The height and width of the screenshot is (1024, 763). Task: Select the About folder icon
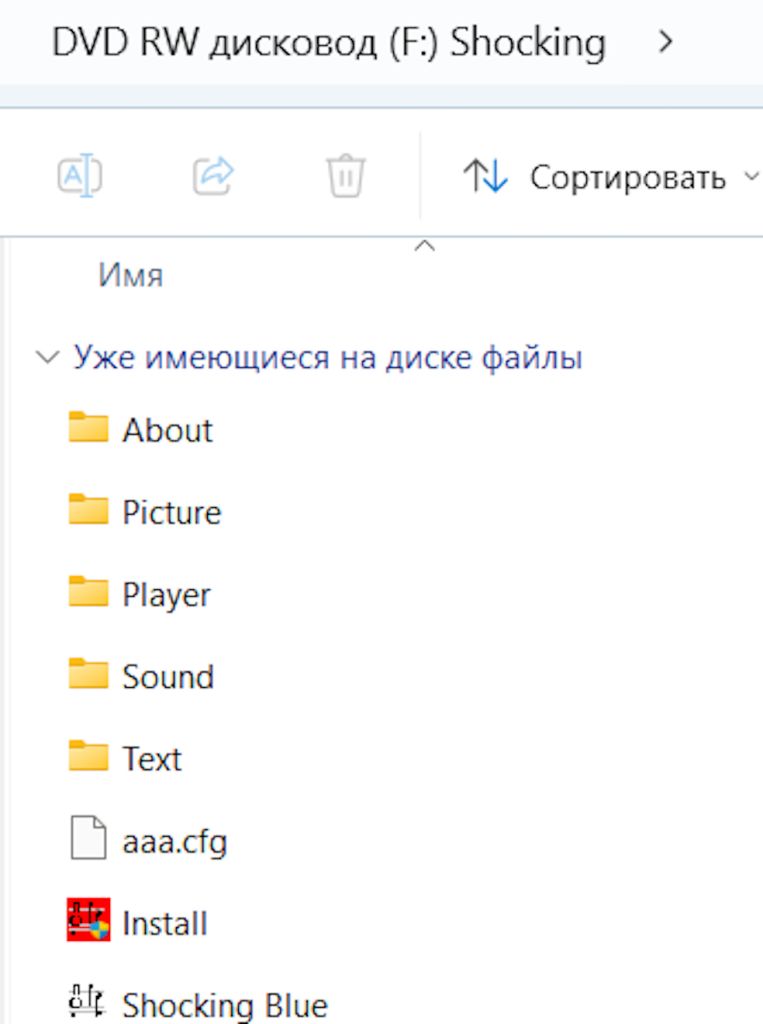88,427
